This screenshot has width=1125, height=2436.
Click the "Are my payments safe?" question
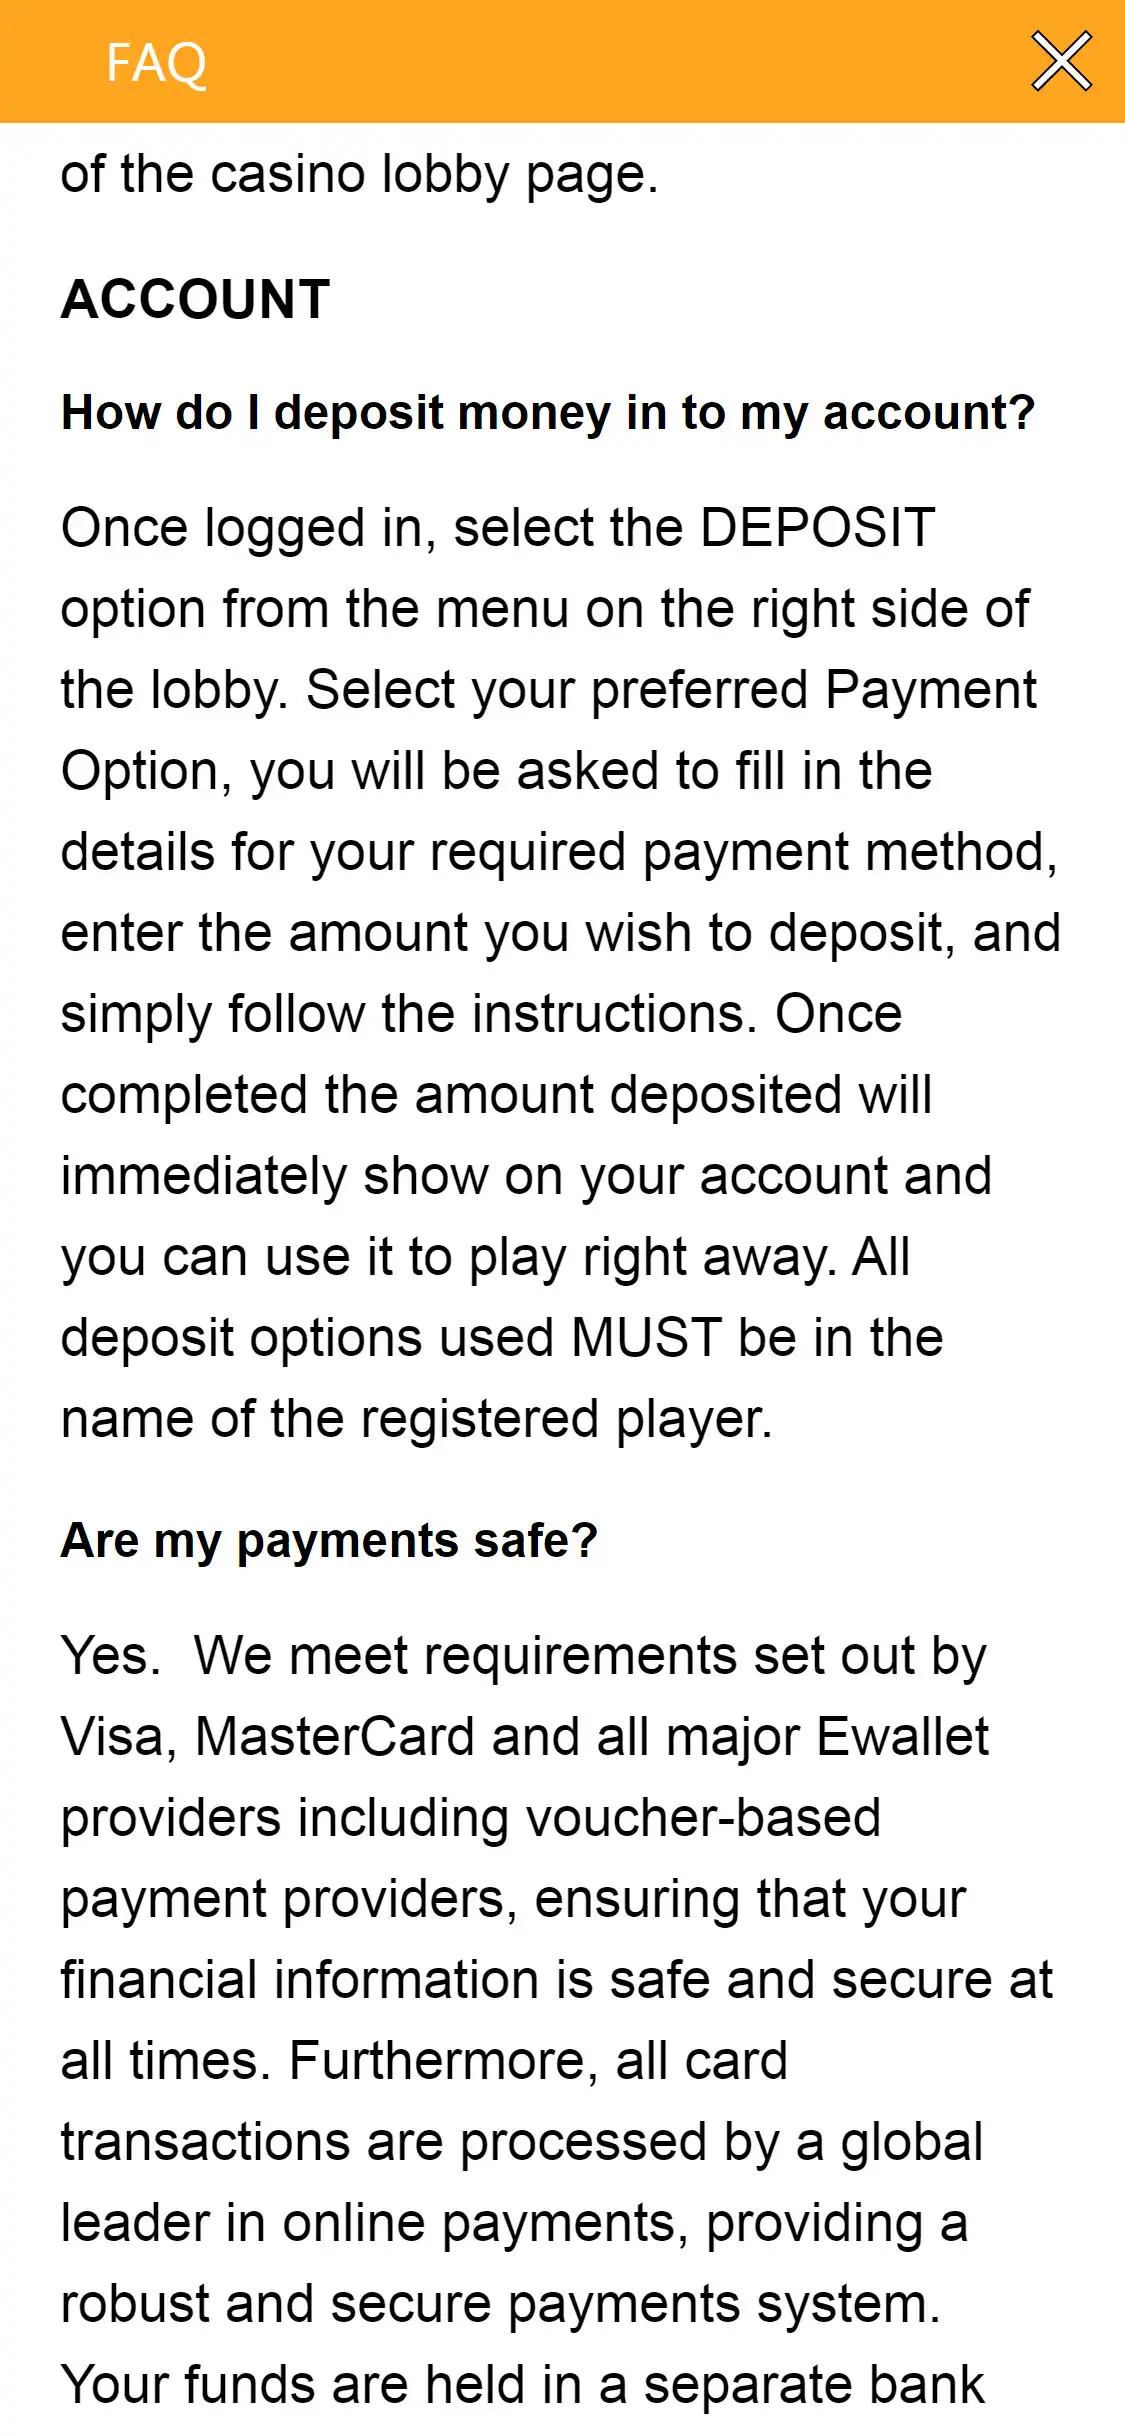pyautogui.click(x=329, y=1540)
